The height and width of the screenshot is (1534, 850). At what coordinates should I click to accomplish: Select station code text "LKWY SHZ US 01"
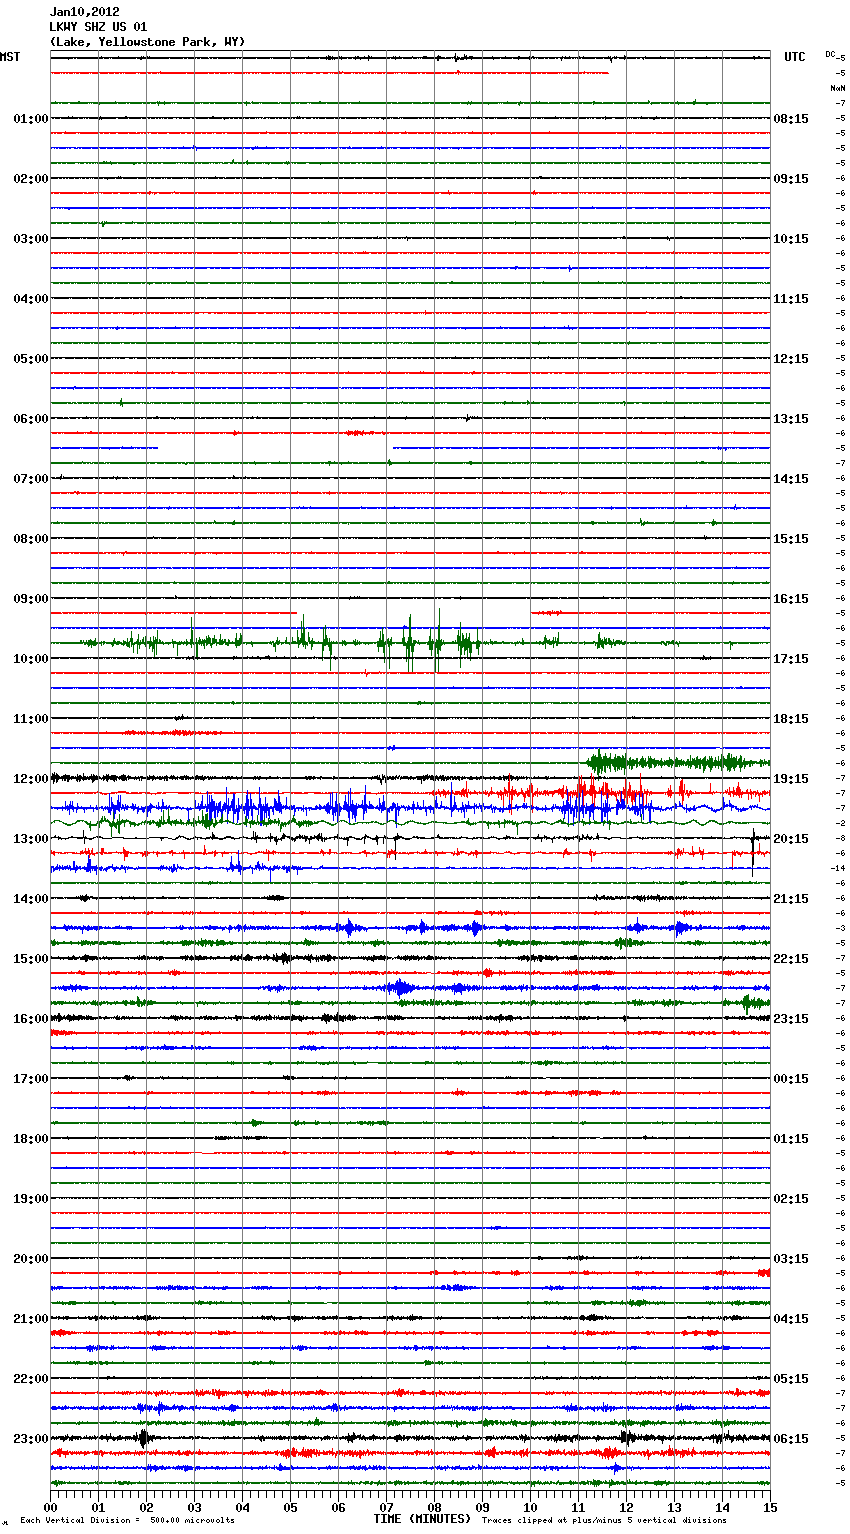coord(98,27)
